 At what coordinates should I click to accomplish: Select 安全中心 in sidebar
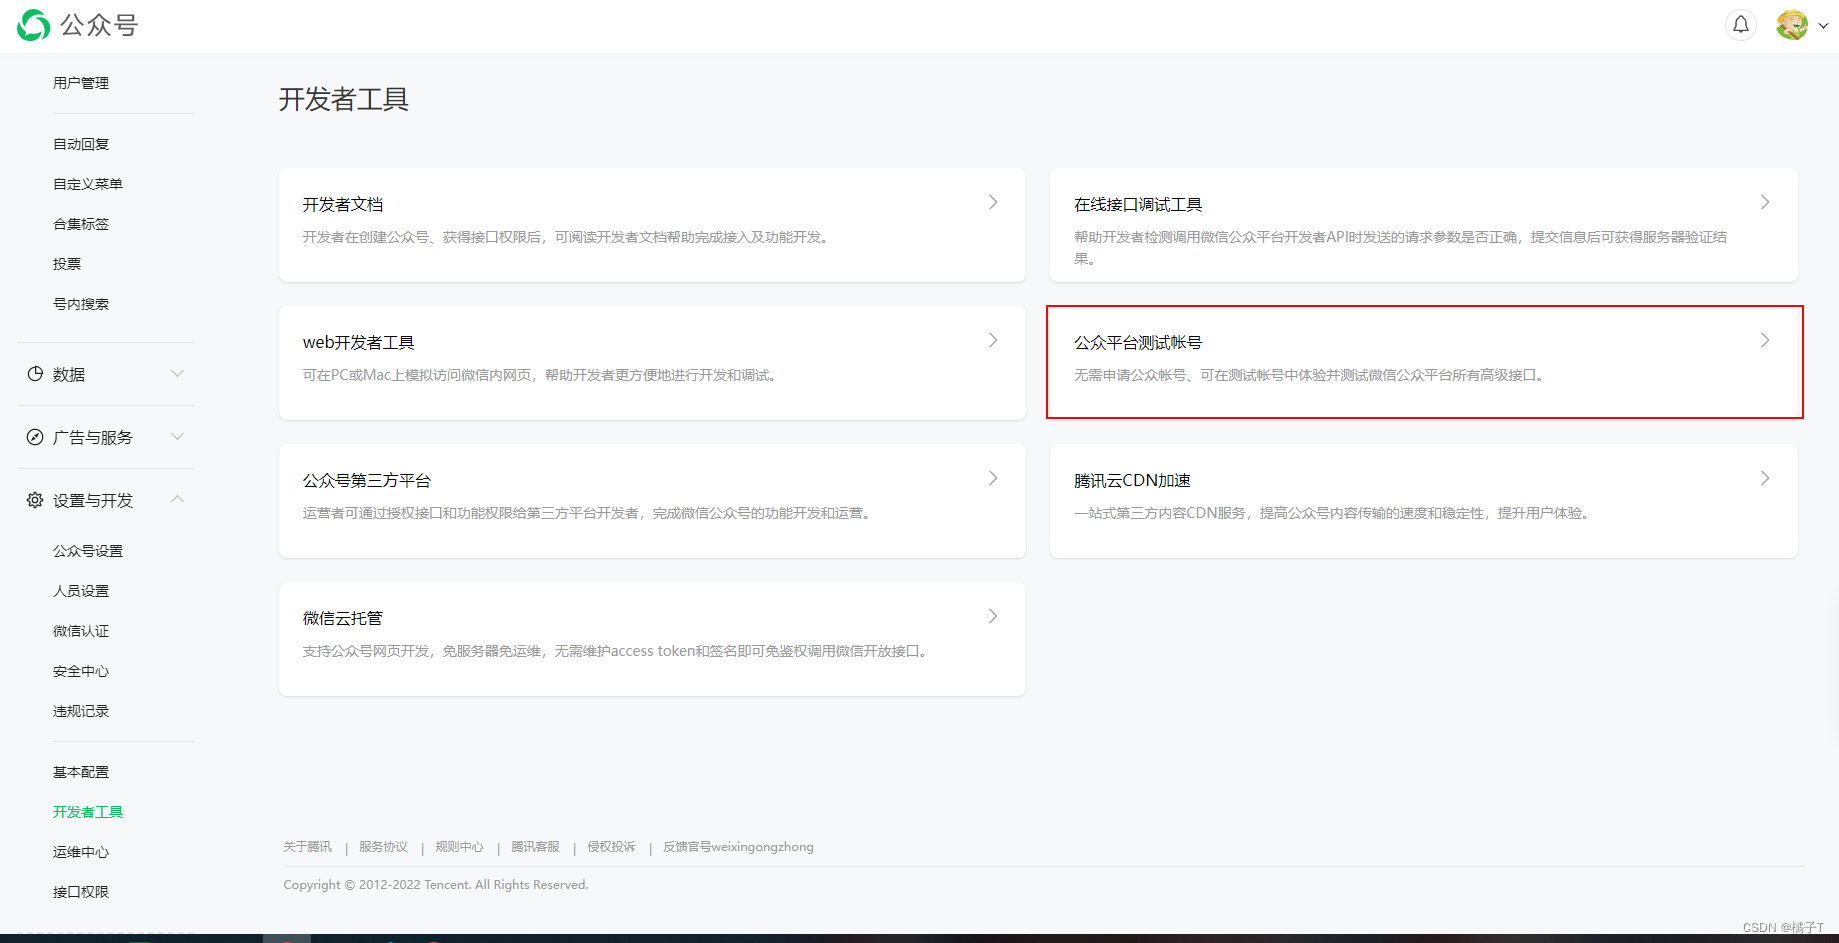tap(81, 671)
